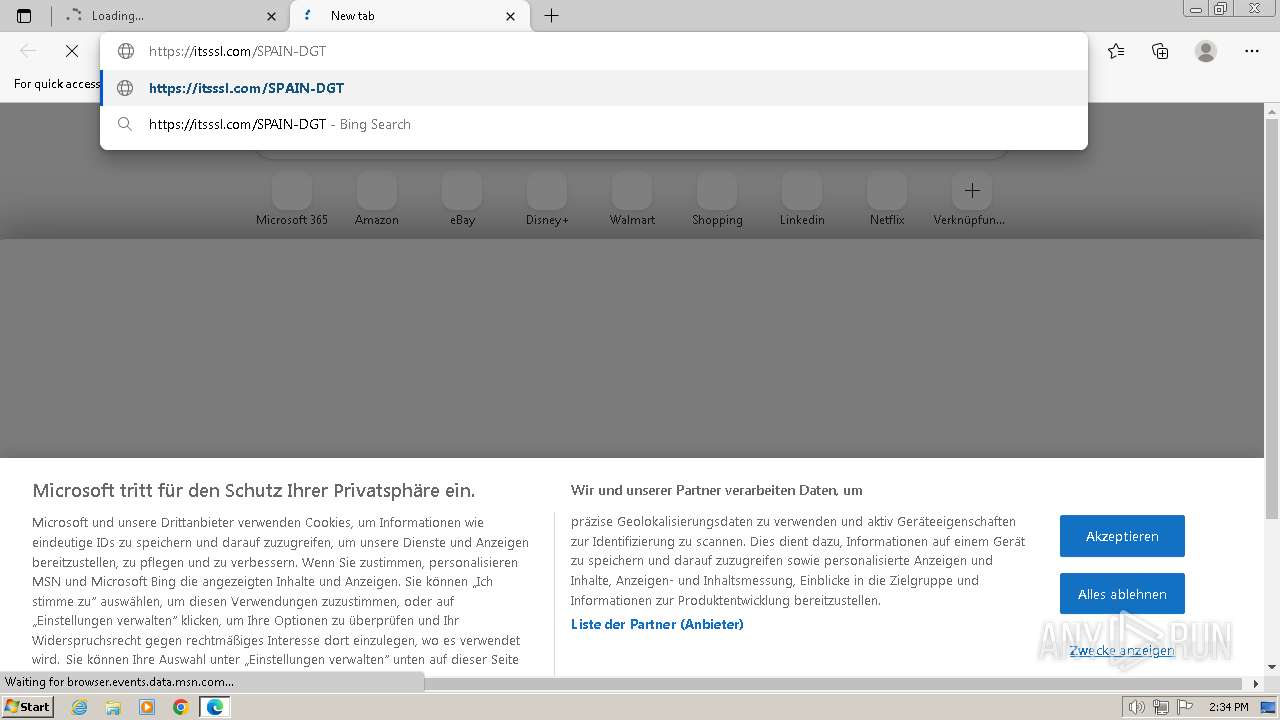Click the Alles ablehnen button

[x=1122, y=594]
